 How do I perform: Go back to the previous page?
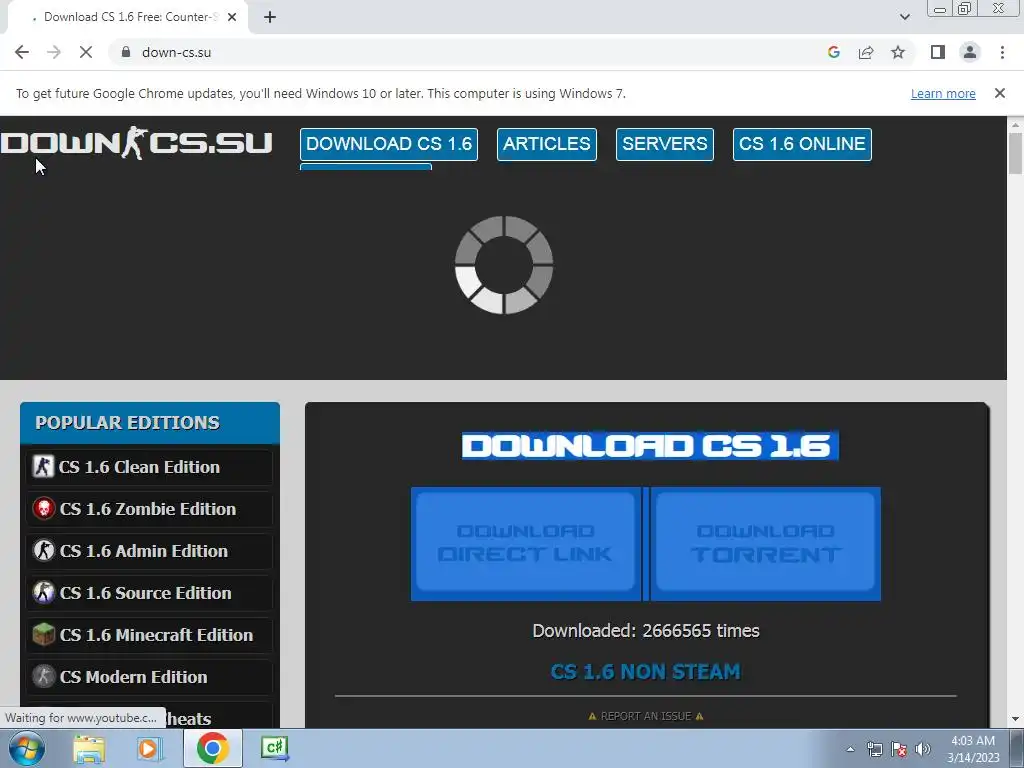(x=22, y=52)
